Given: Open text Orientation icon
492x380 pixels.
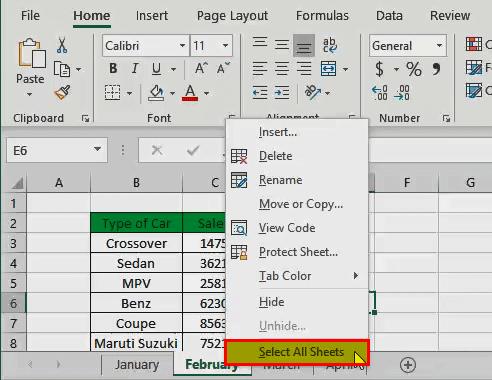Looking at the screenshot, I should click(x=313, y=92).
